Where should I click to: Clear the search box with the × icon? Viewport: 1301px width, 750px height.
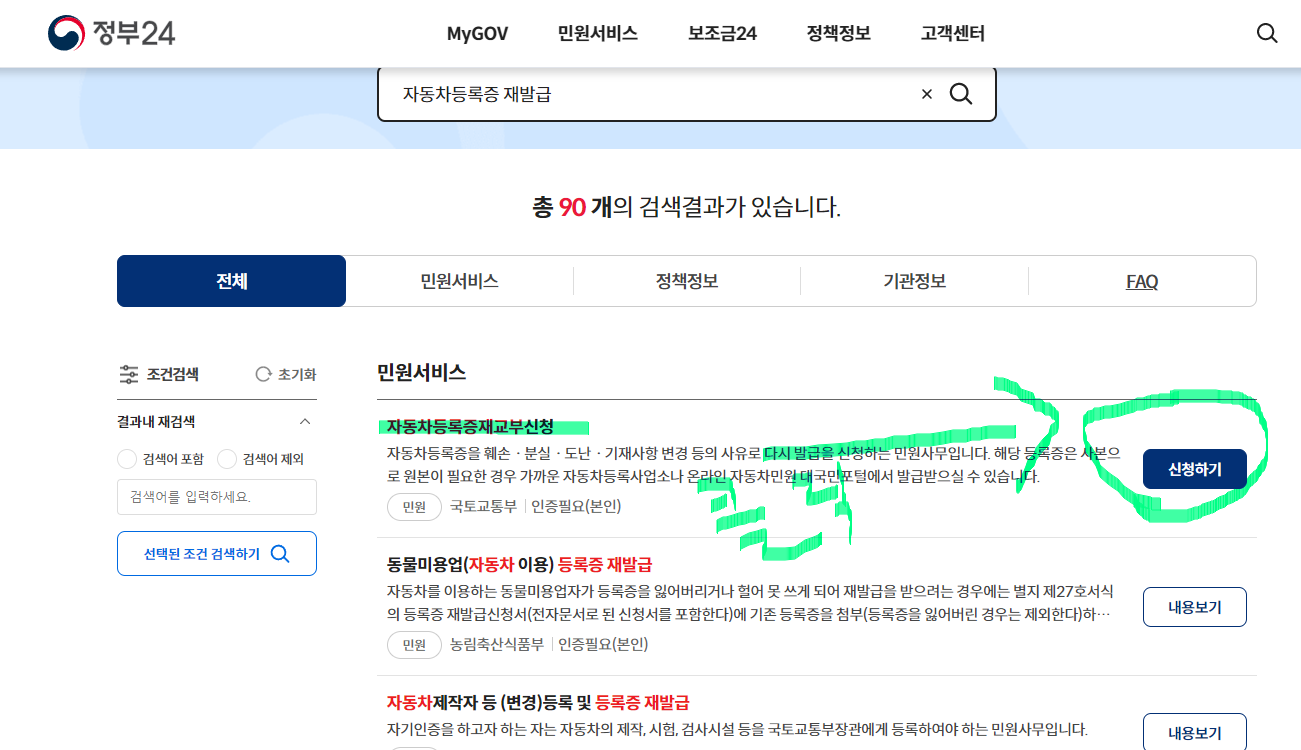click(926, 94)
